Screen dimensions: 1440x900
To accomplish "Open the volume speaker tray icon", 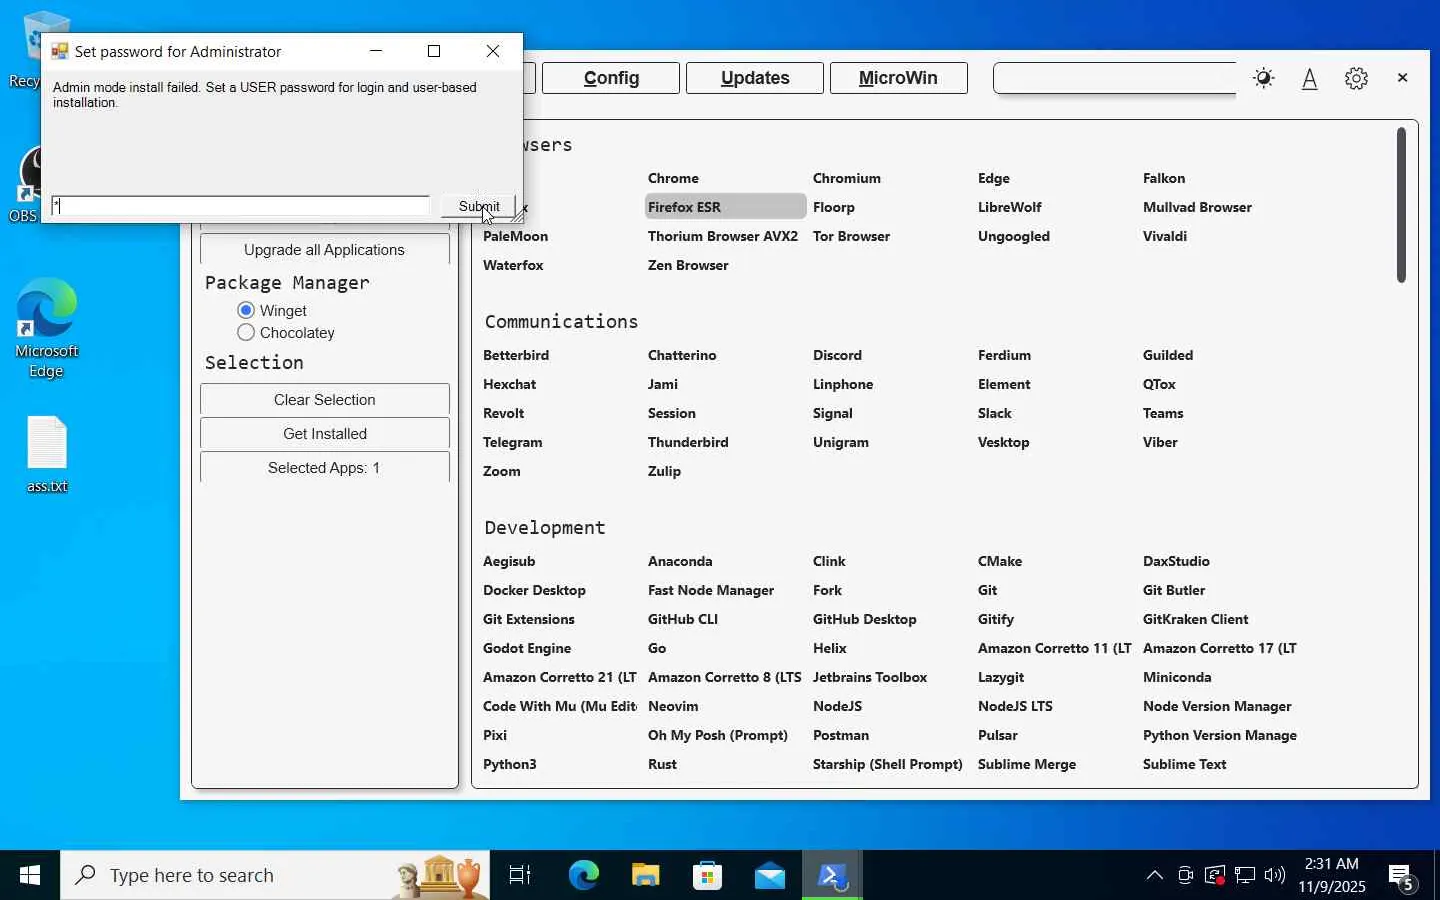I will (x=1275, y=876).
